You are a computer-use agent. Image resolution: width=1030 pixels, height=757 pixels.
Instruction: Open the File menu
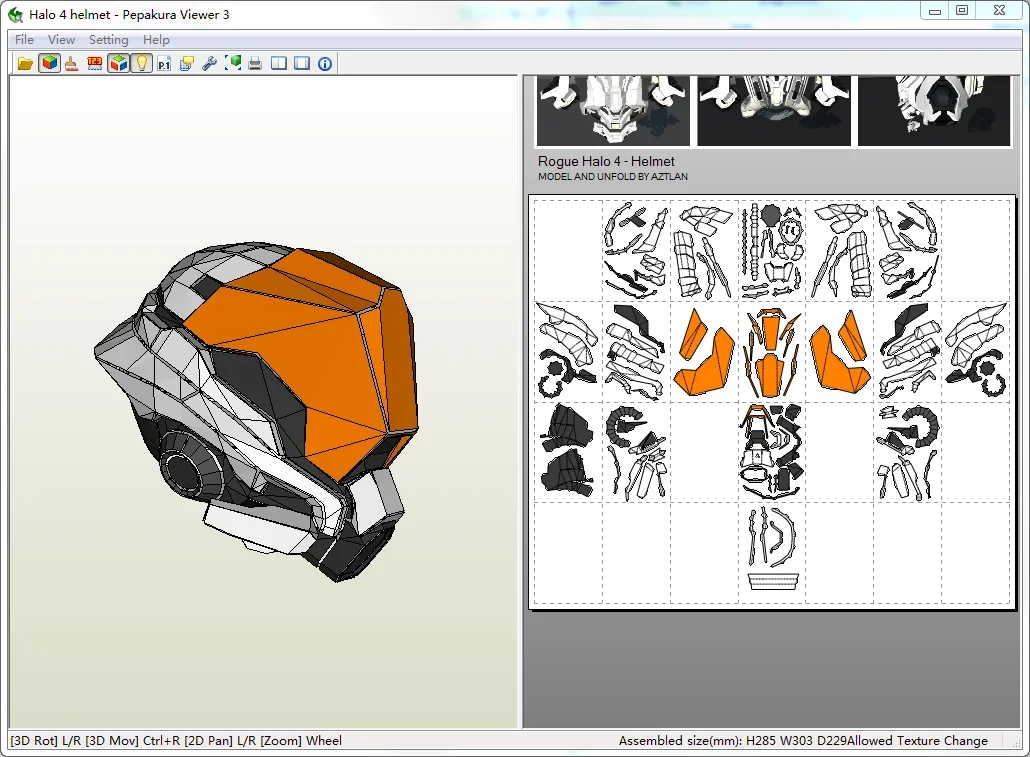24,39
